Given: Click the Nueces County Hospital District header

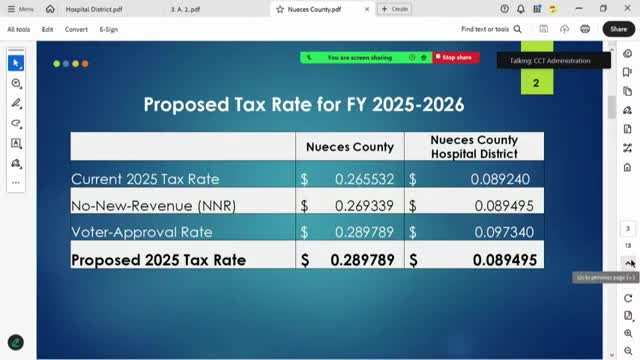Looking at the screenshot, I should click(474, 147).
